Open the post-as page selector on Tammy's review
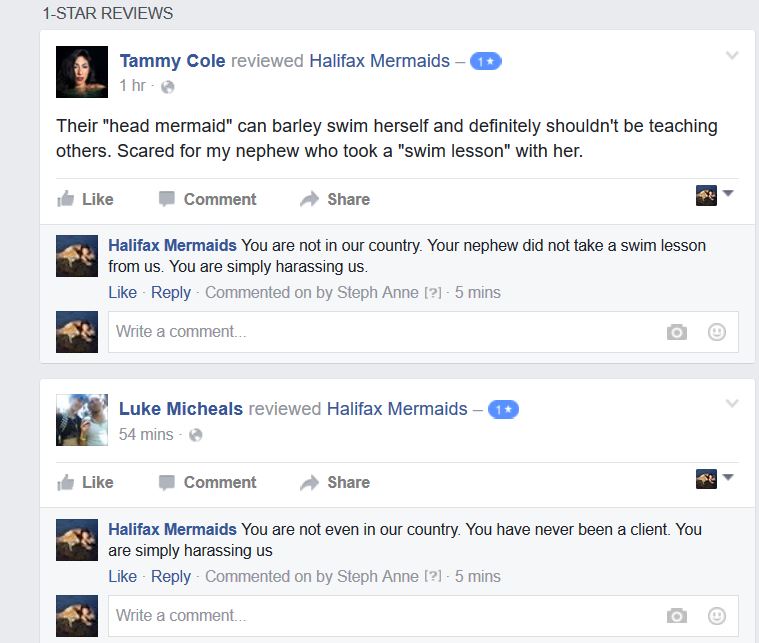Viewport: 759px width, 643px height. (715, 195)
